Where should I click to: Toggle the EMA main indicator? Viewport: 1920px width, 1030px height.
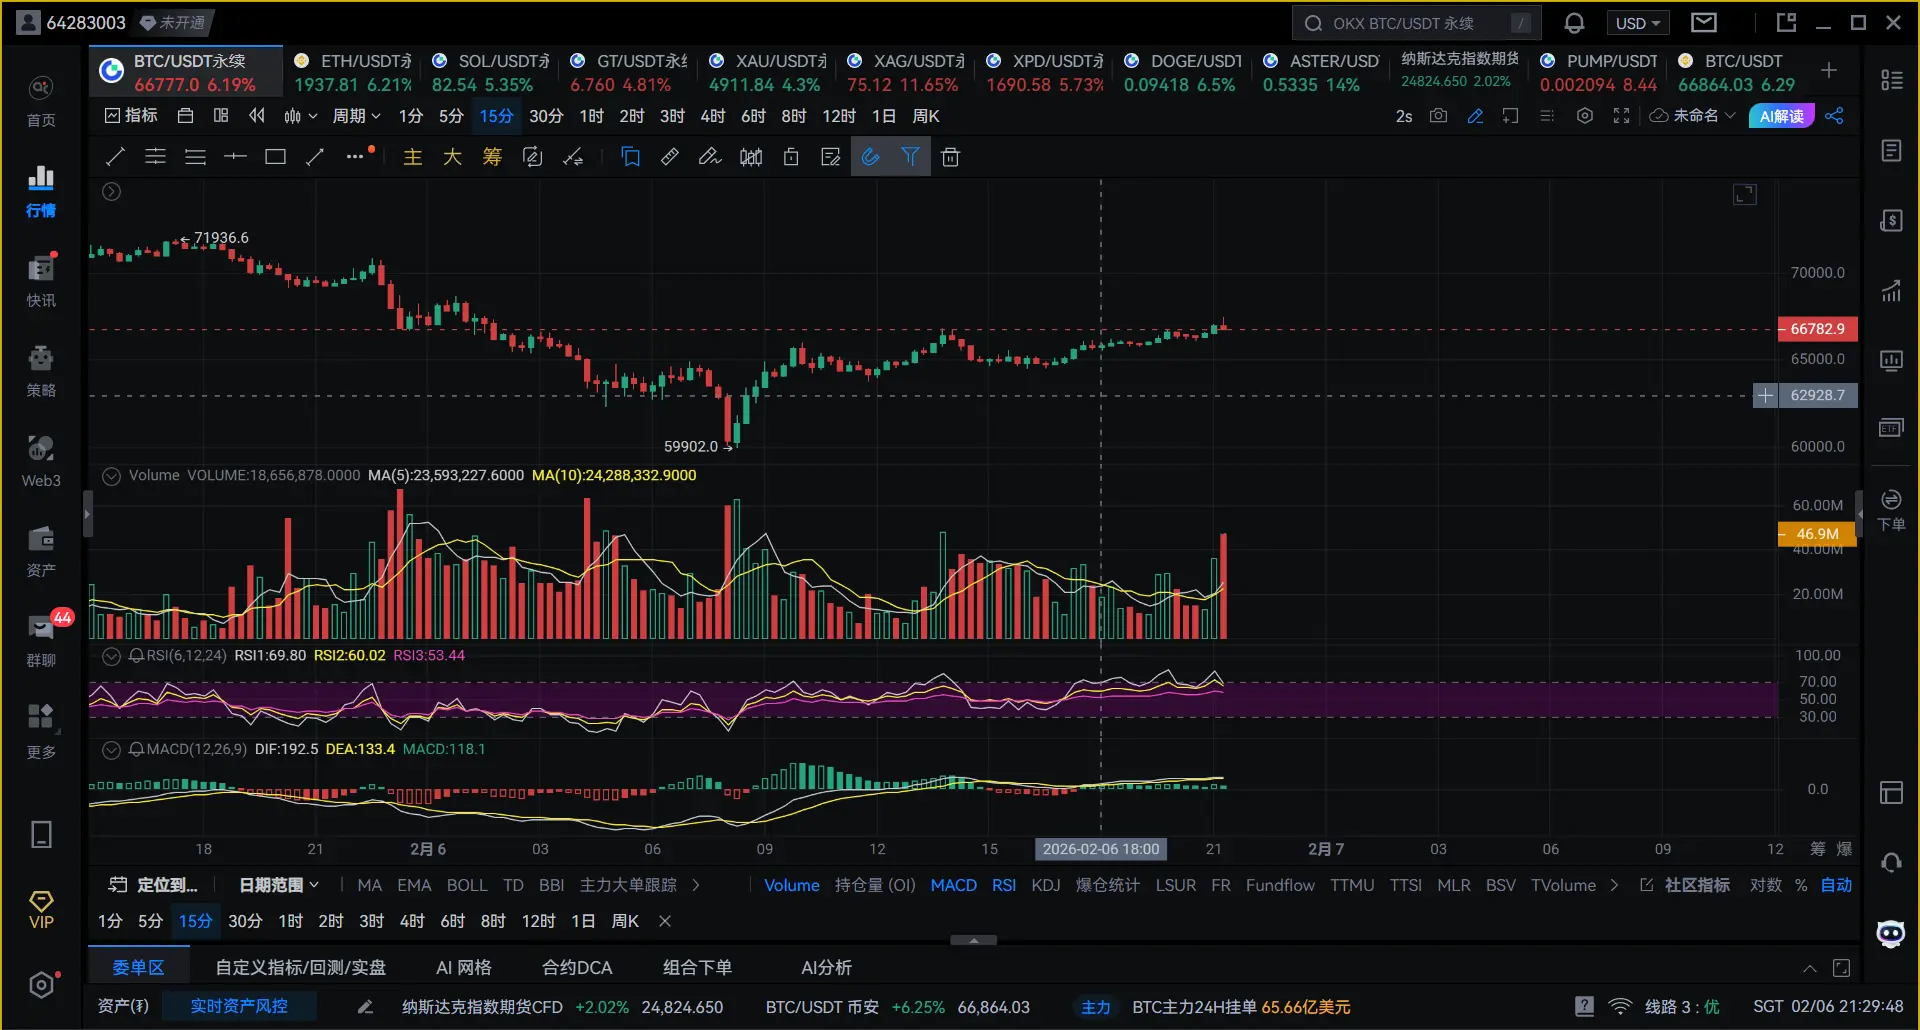(x=414, y=885)
